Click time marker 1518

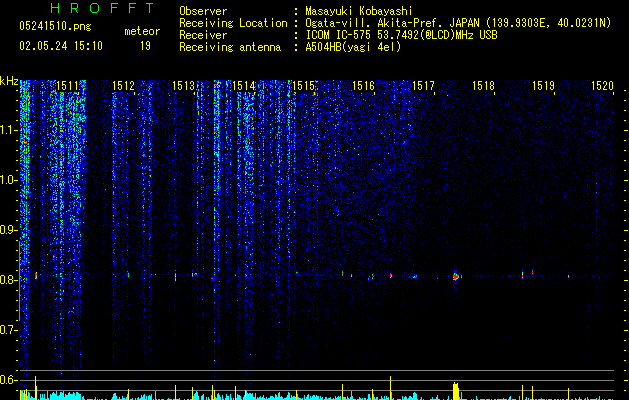(x=483, y=86)
